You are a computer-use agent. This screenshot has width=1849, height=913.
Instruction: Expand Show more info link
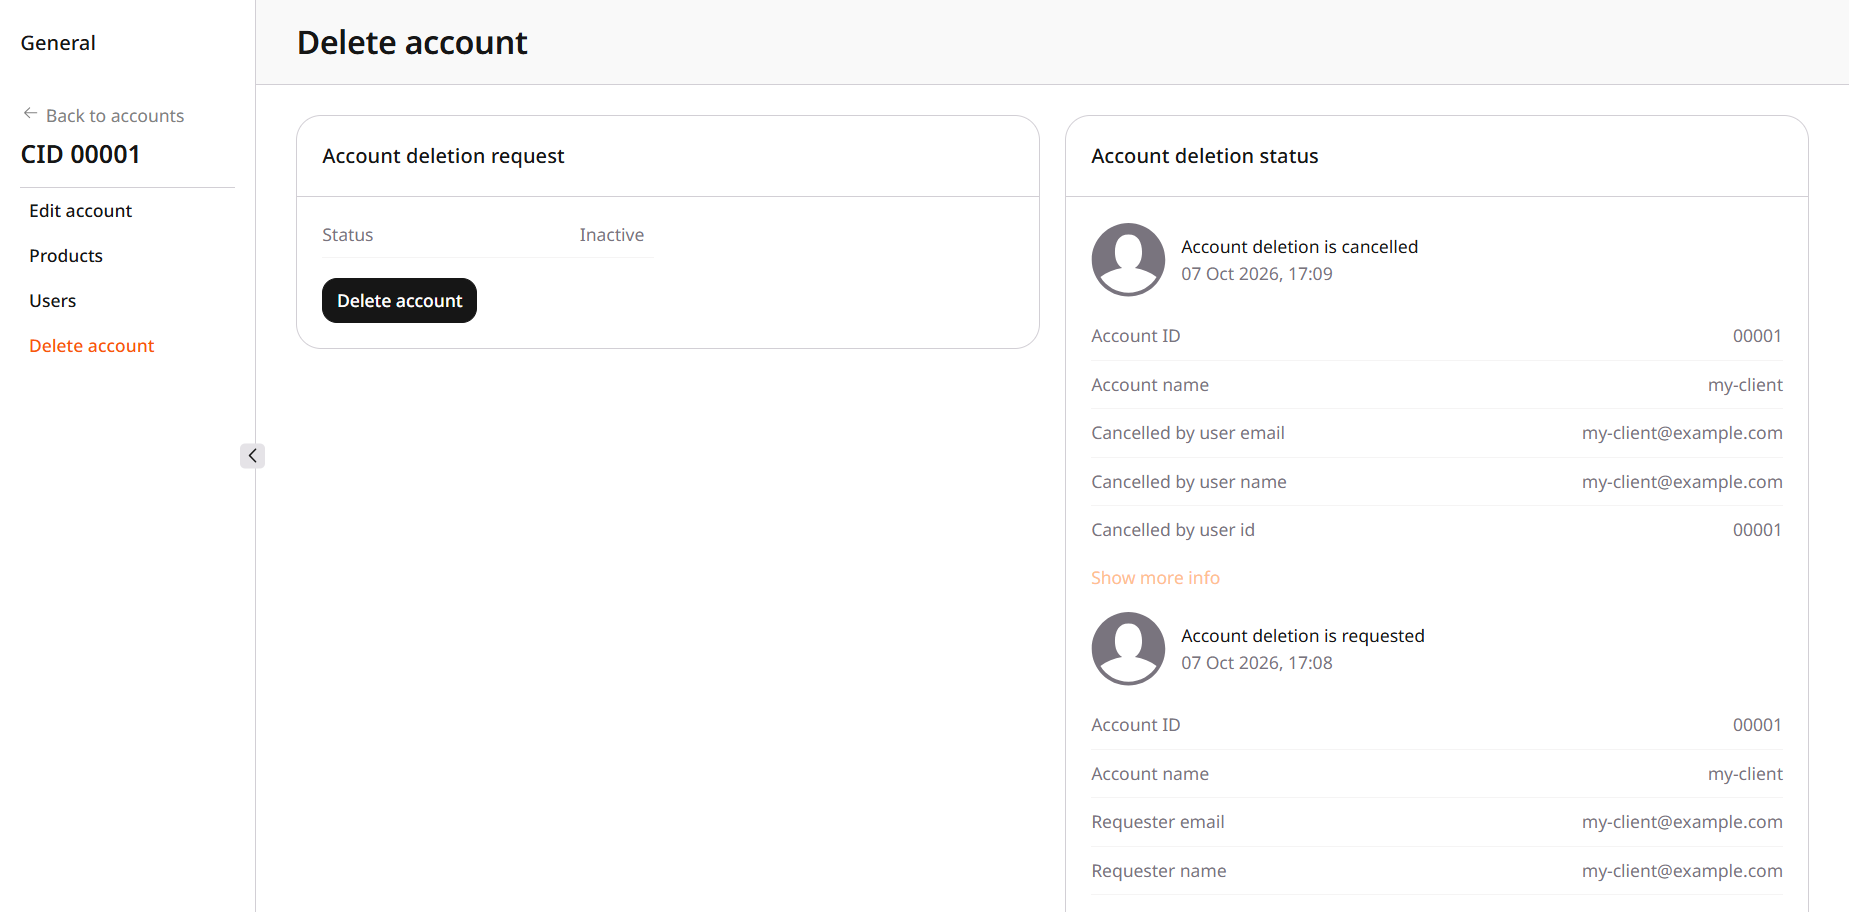[1155, 578]
